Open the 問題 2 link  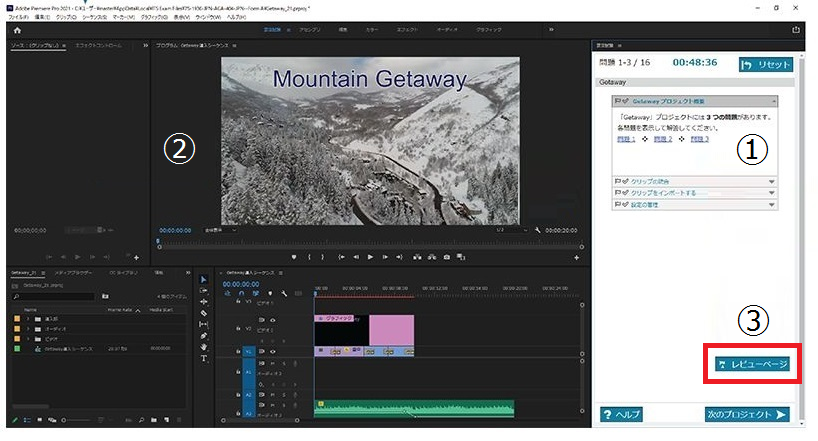coord(662,139)
